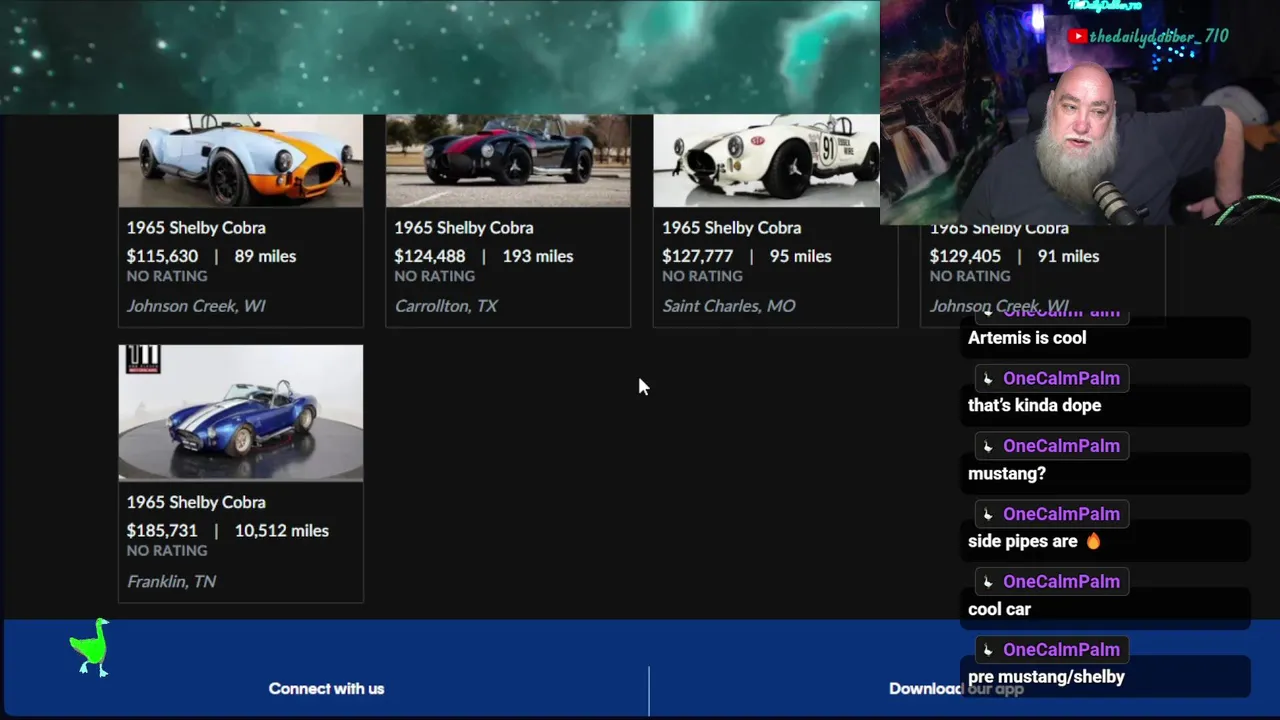Image resolution: width=1280 pixels, height=720 pixels.
Task: Select the $129,405 price text
Action: (965, 256)
